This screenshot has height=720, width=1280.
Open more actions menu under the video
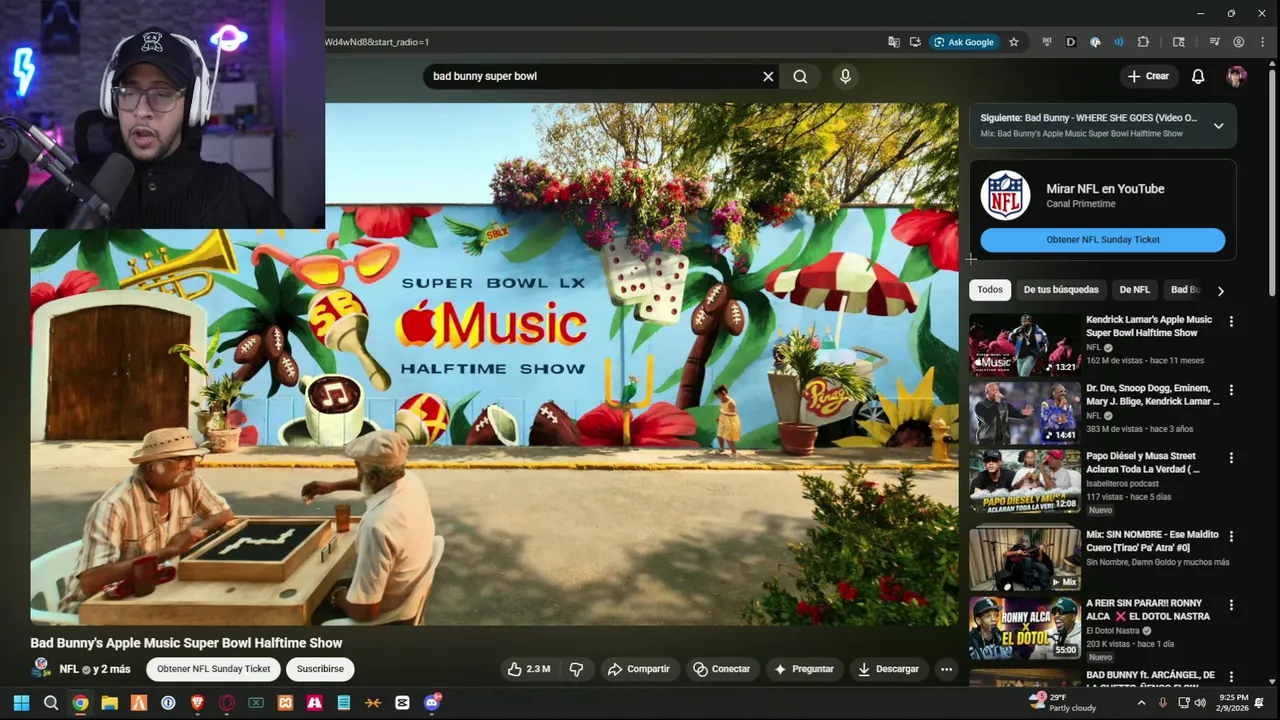946,669
